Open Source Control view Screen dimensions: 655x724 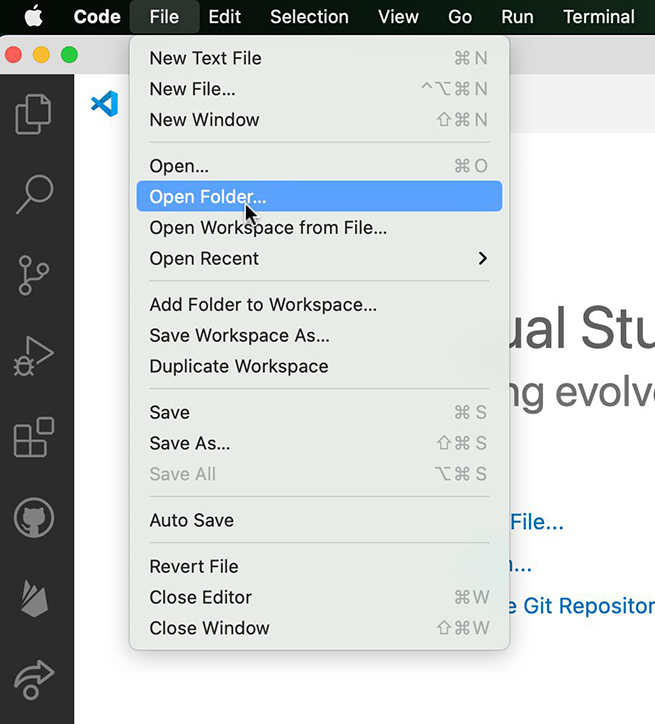(33, 275)
